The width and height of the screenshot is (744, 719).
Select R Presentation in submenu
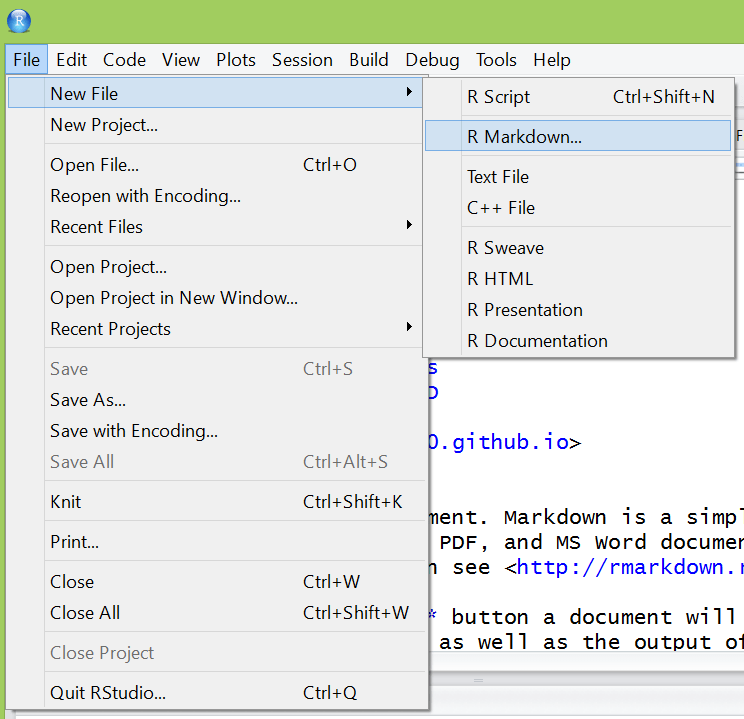click(578, 310)
